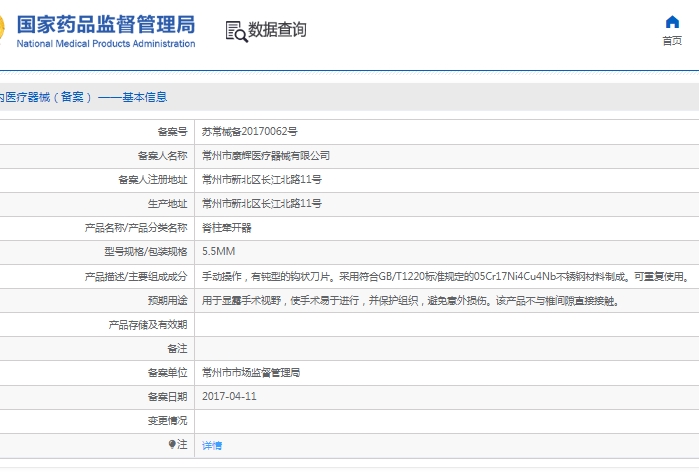Click the 数据查询 heading text
This screenshot has width=699, height=473.
(277, 30)
